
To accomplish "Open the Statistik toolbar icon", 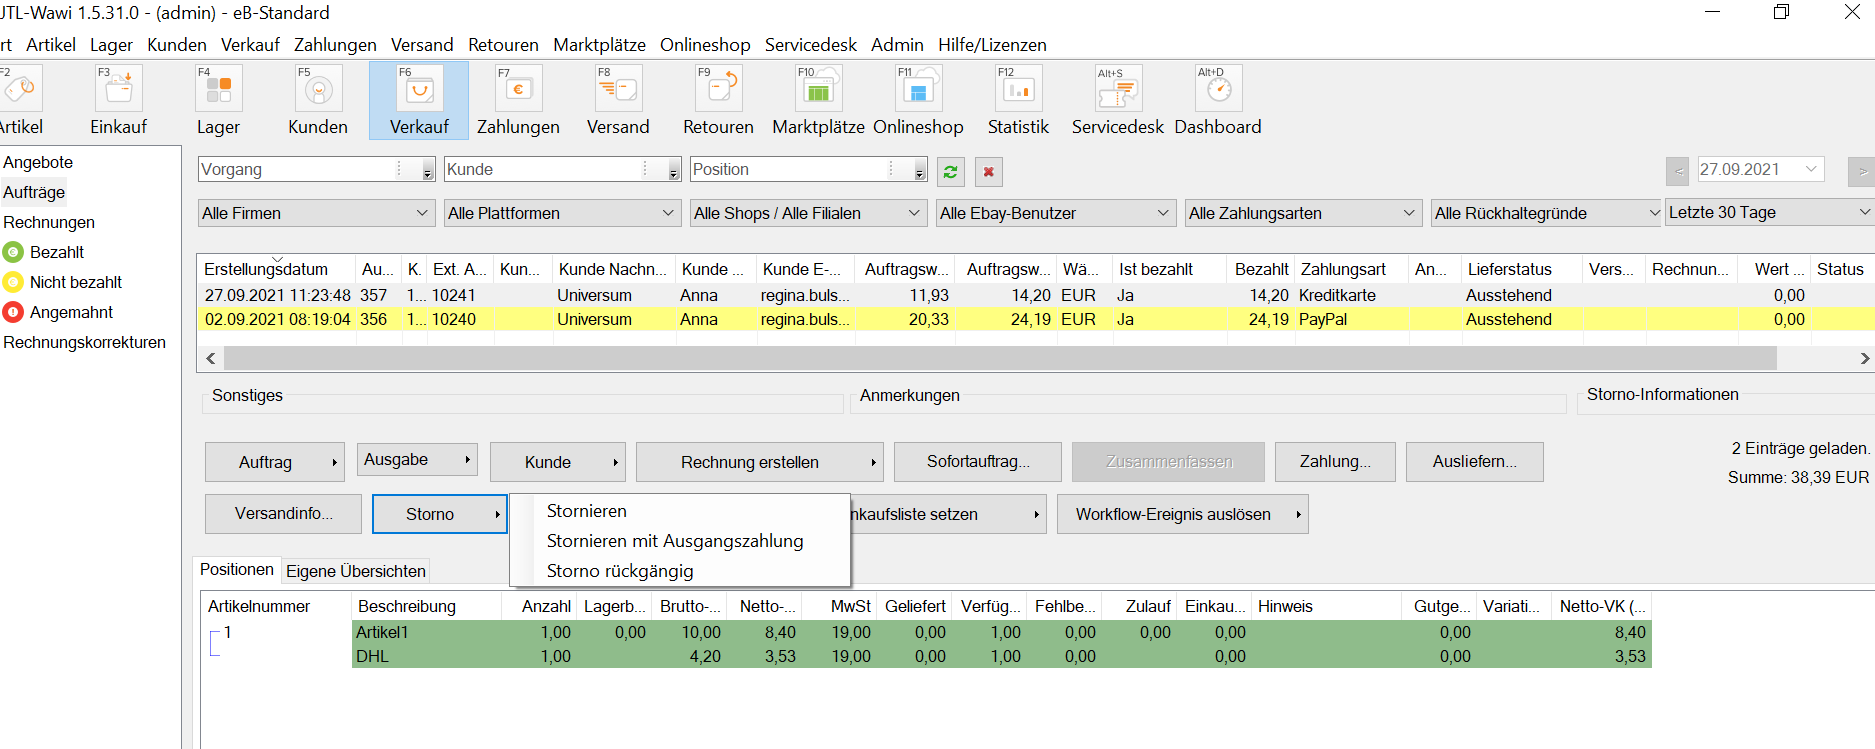I will (x=1018, y=100).
